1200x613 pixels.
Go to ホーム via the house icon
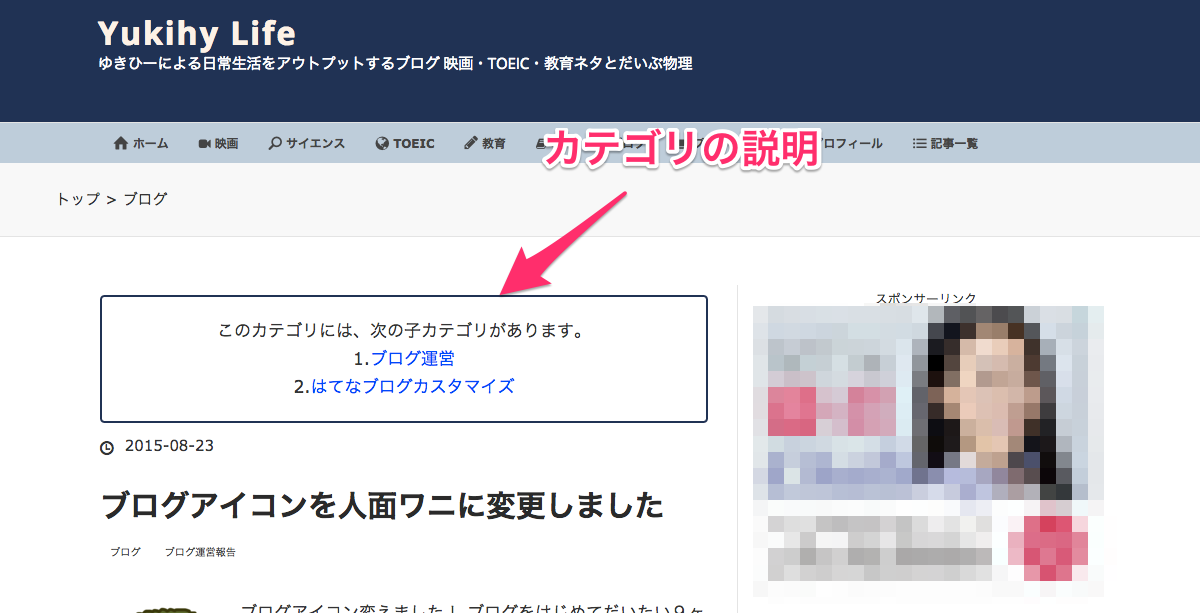(141, 143)
